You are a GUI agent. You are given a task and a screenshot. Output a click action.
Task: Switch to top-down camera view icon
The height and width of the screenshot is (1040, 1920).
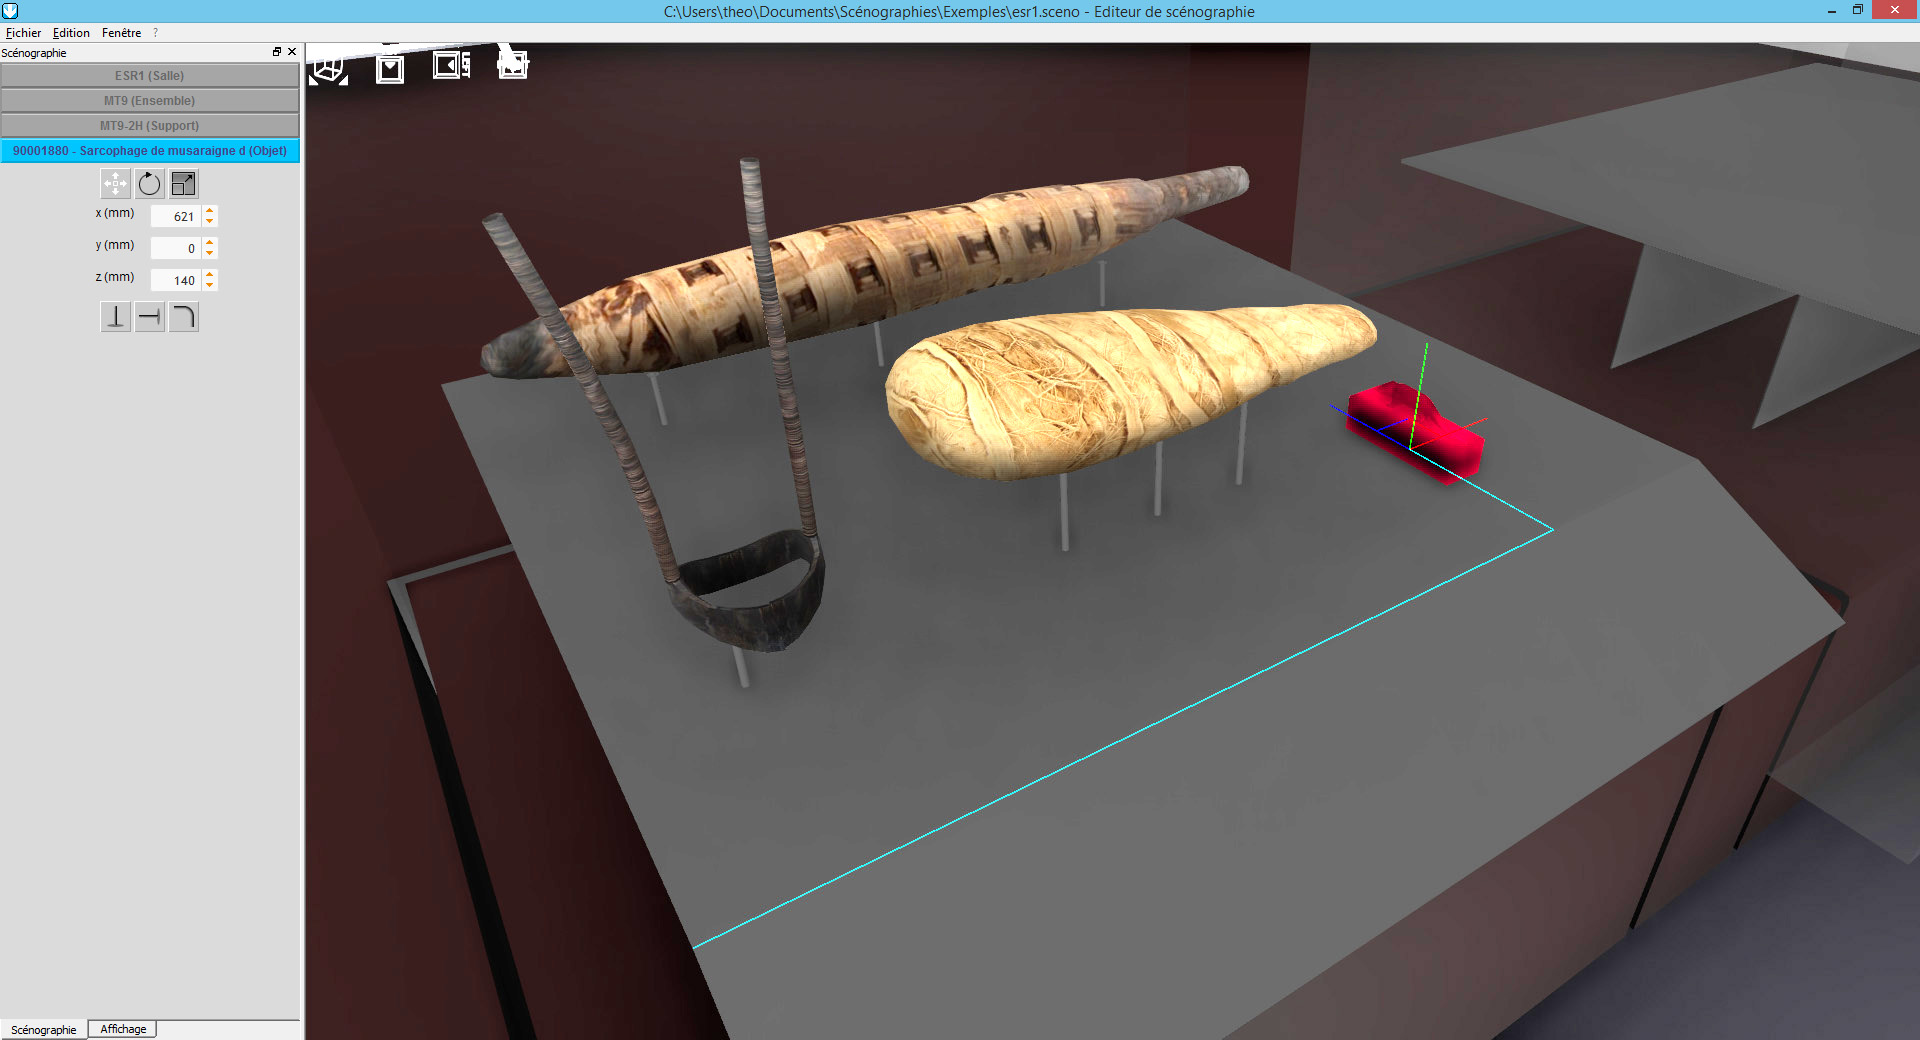pyautogui.click(x=390, y=68)
